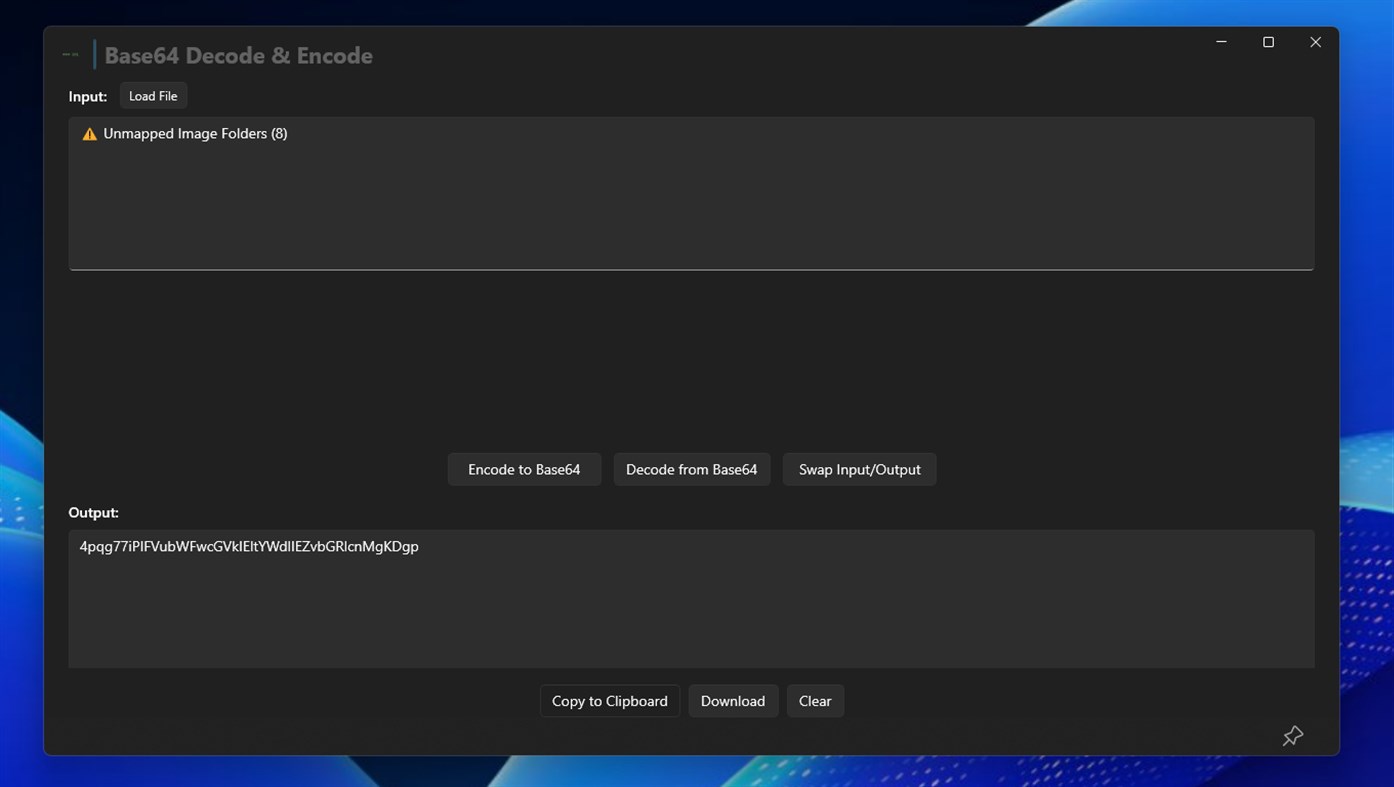Viewport: 1394px width, 787px height.
Task: Click Encode to Base64
Action: pyautogui.click(x=524, y=470)
